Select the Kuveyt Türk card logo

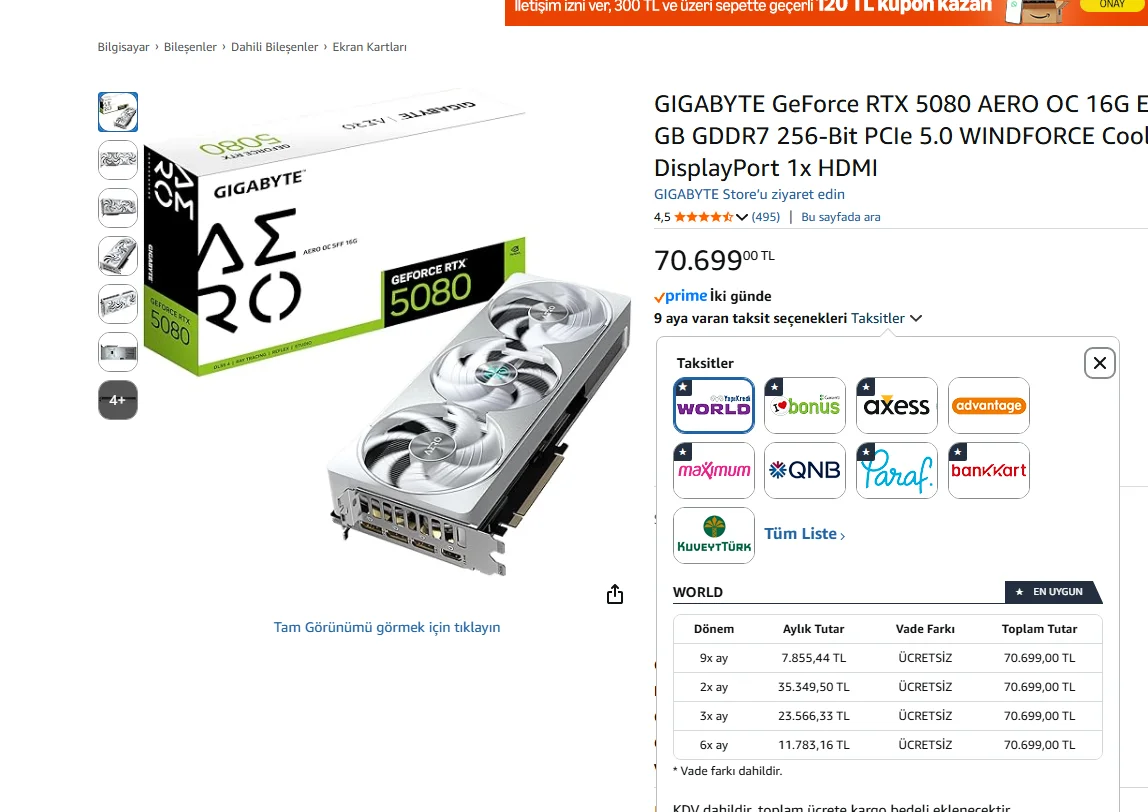click(714, 535)
